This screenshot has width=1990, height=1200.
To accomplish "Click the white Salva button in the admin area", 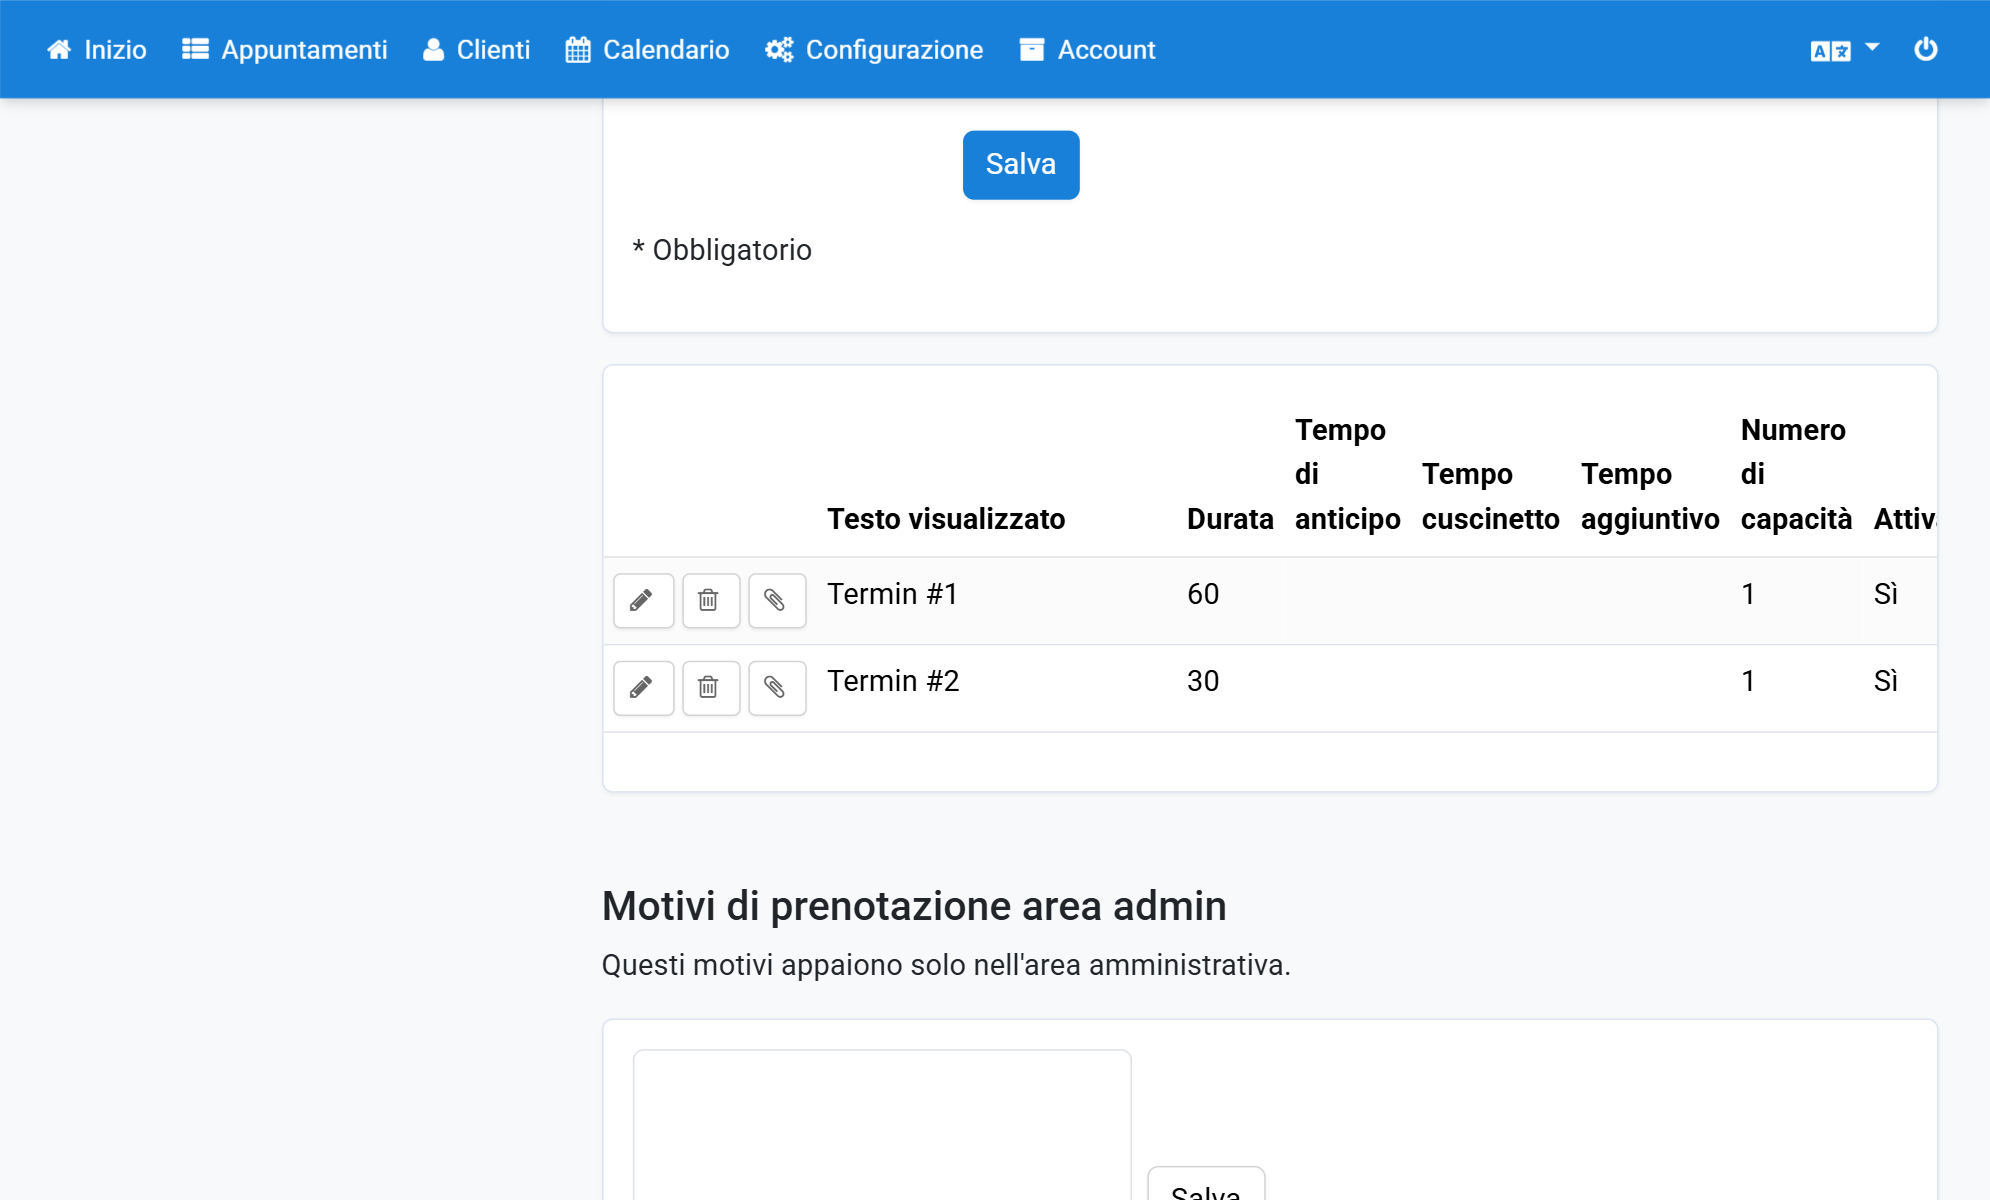I will pos(1206,1185).
